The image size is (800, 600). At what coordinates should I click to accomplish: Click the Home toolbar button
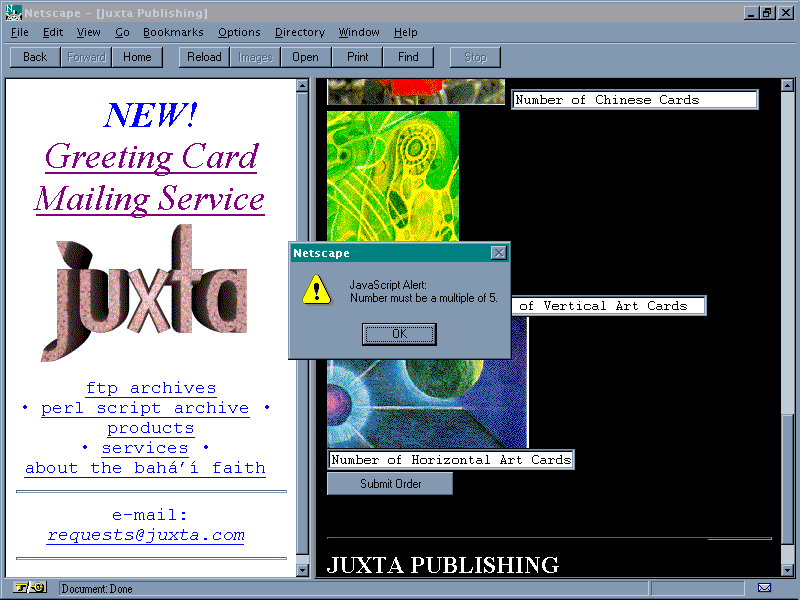click(x=137, y=57)
